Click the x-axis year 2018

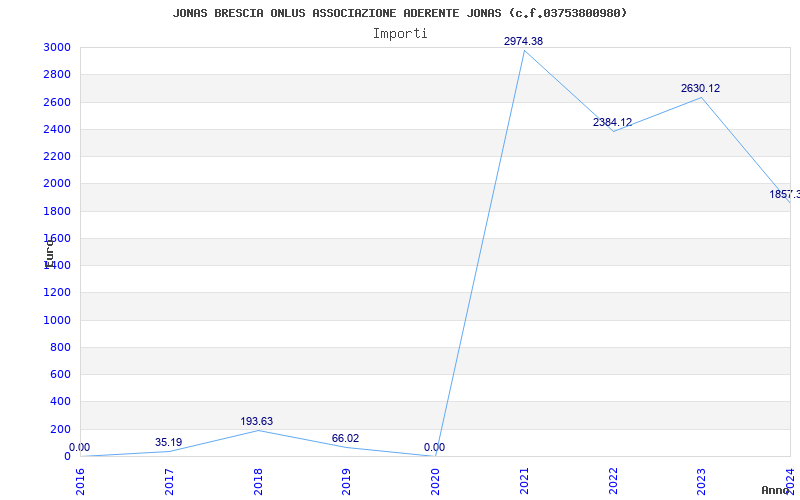point(258,482)
